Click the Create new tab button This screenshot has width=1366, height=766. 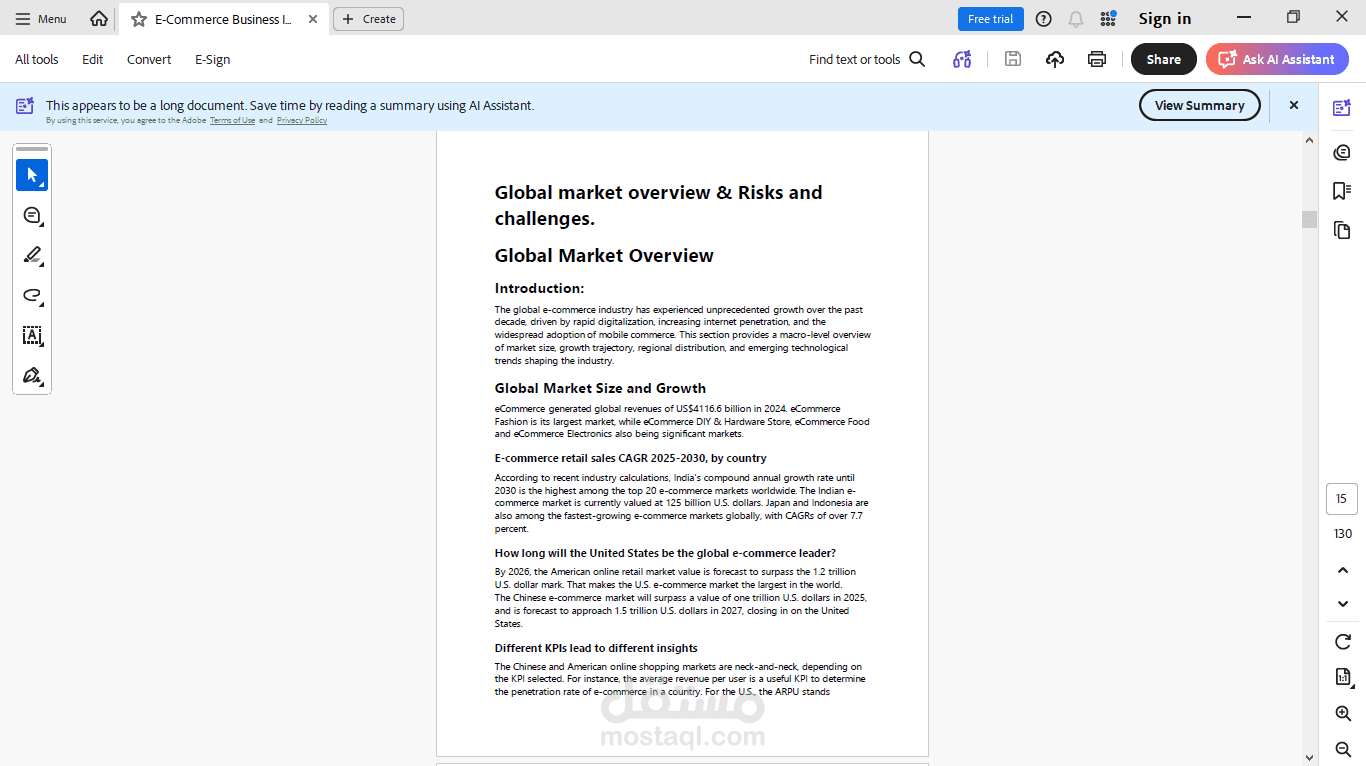point(368,19)
